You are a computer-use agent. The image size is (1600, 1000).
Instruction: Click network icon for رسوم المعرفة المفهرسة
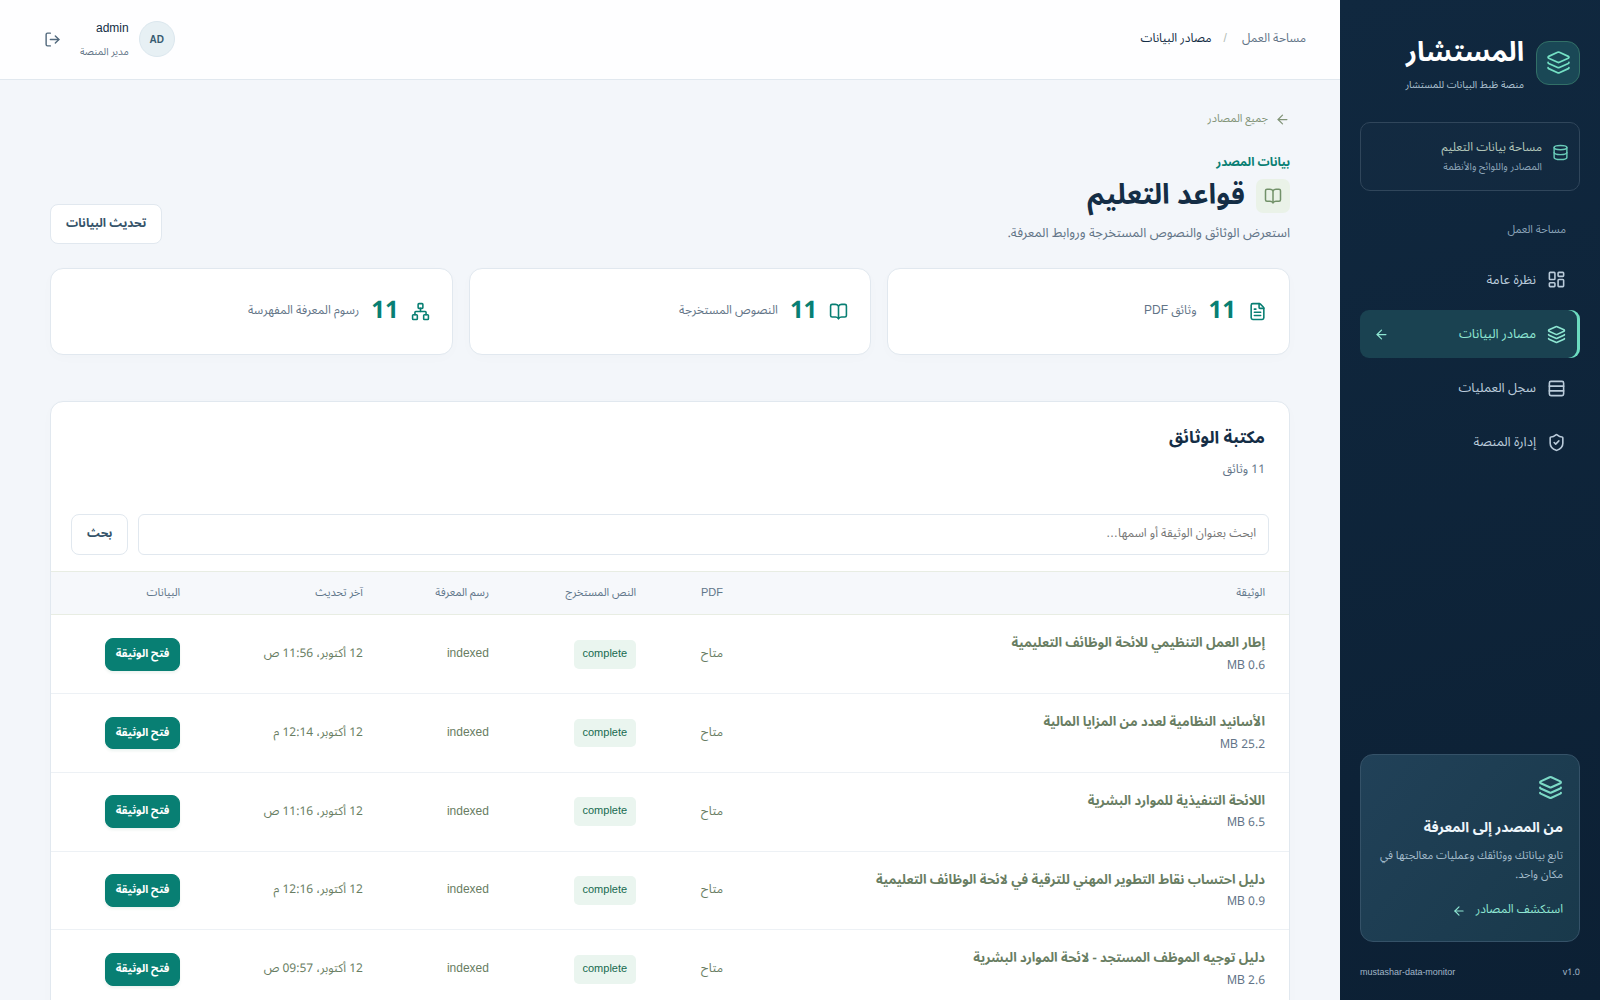tap(420, 311)
